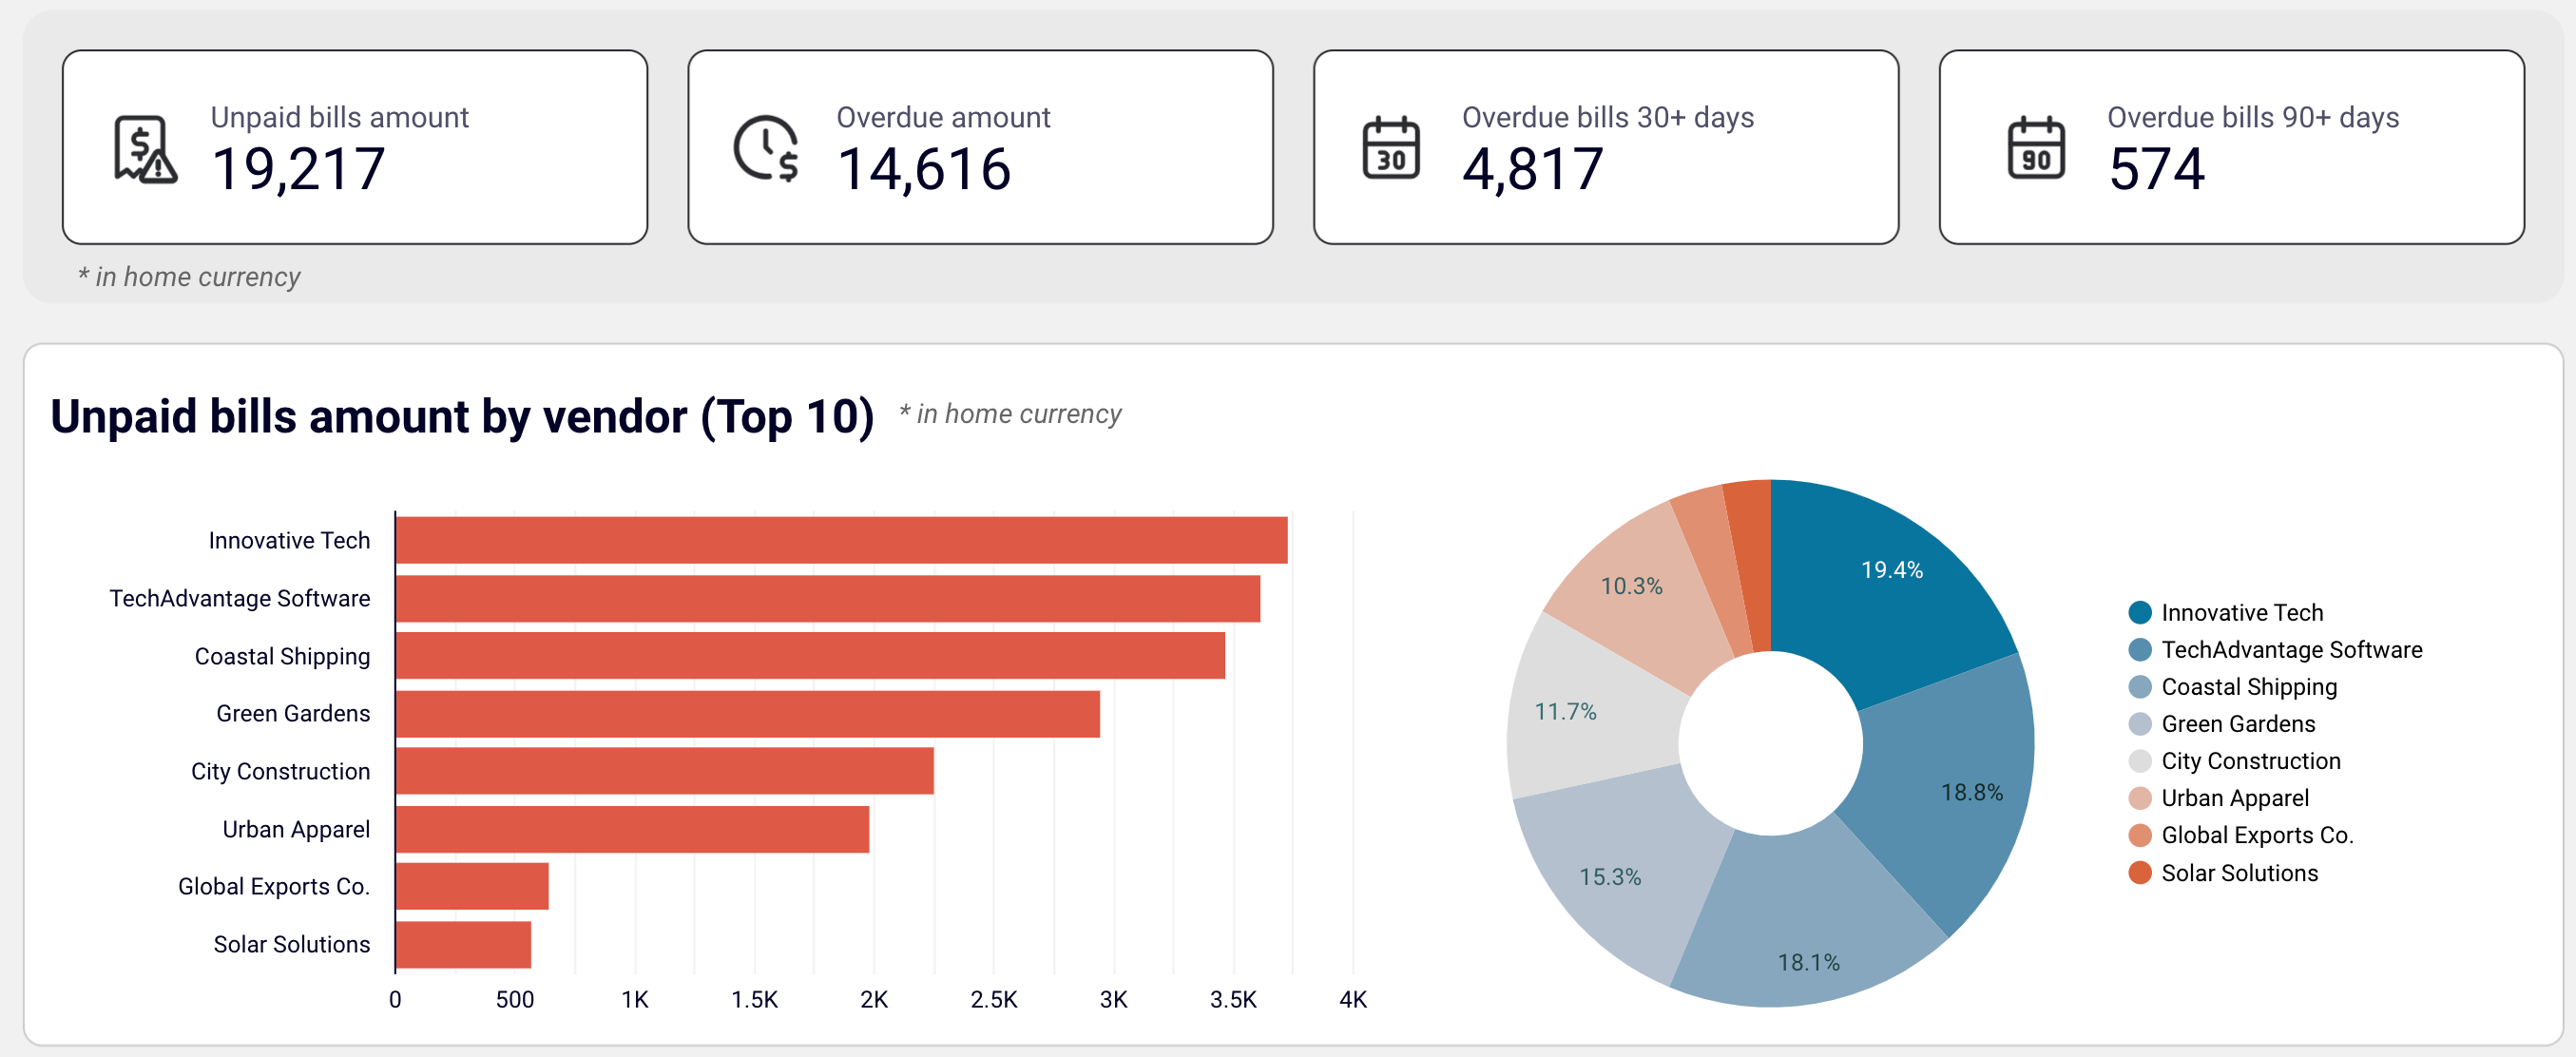Click the Solar Solutions bar chart label
The image size is (2576, 1057).
click(x=291, y=944)
